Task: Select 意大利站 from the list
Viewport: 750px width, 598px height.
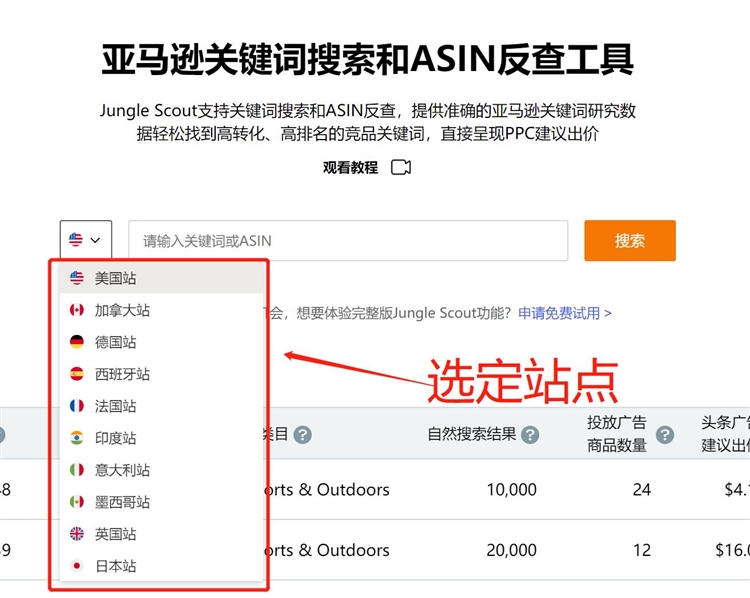Action: point(162,470)
